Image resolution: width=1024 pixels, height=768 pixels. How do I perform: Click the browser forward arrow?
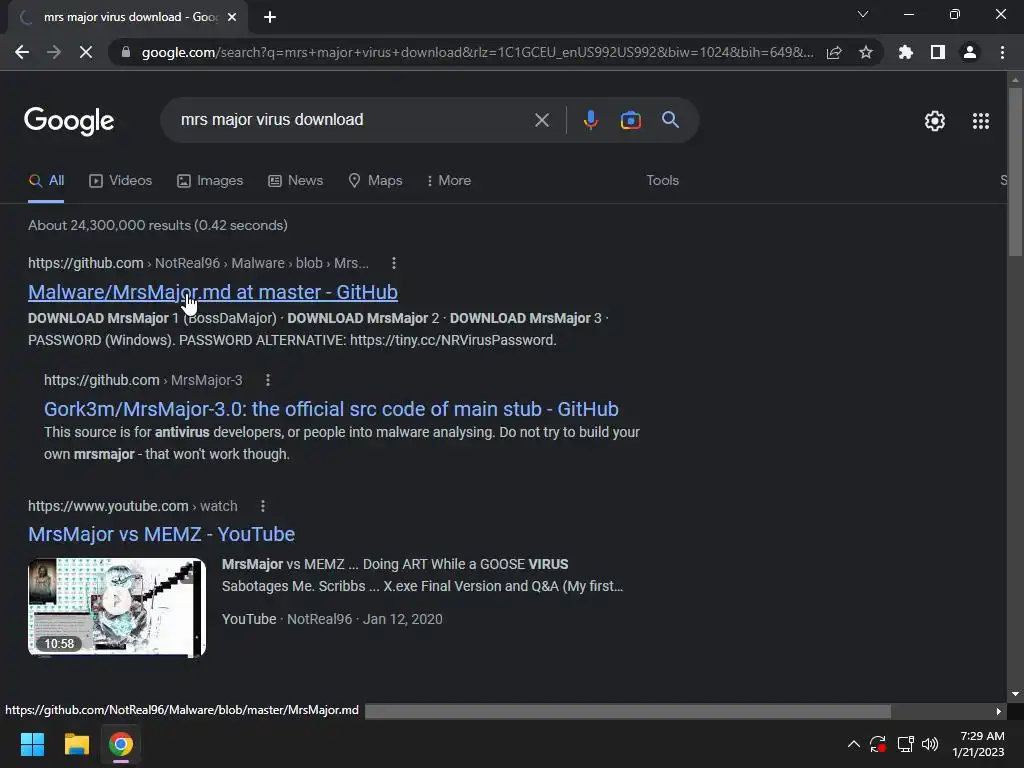point(54,52)
